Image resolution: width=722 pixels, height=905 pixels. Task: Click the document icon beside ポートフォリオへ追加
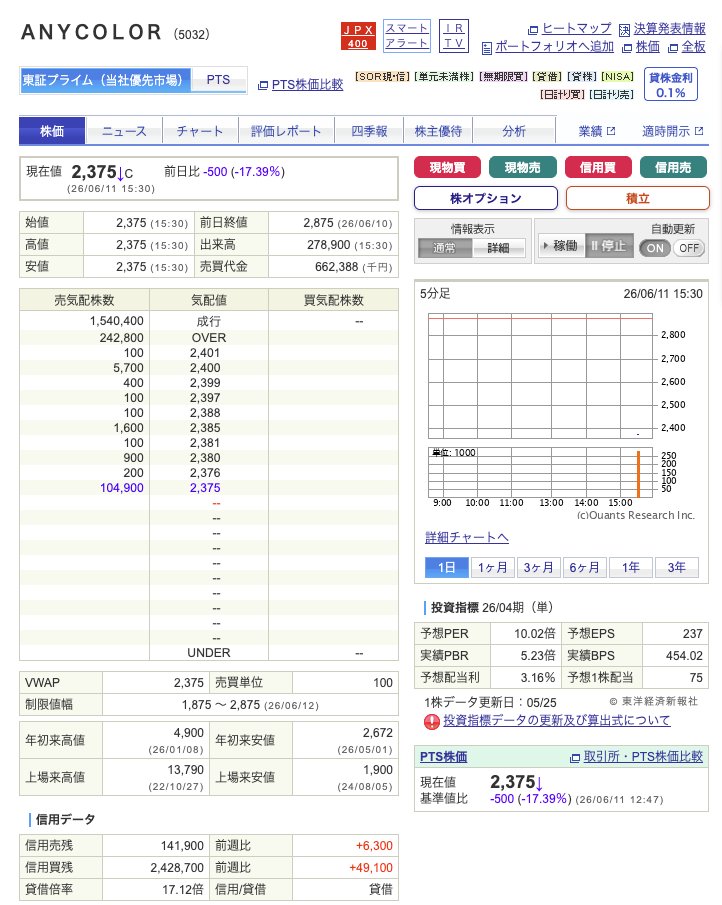click(487, 48)
